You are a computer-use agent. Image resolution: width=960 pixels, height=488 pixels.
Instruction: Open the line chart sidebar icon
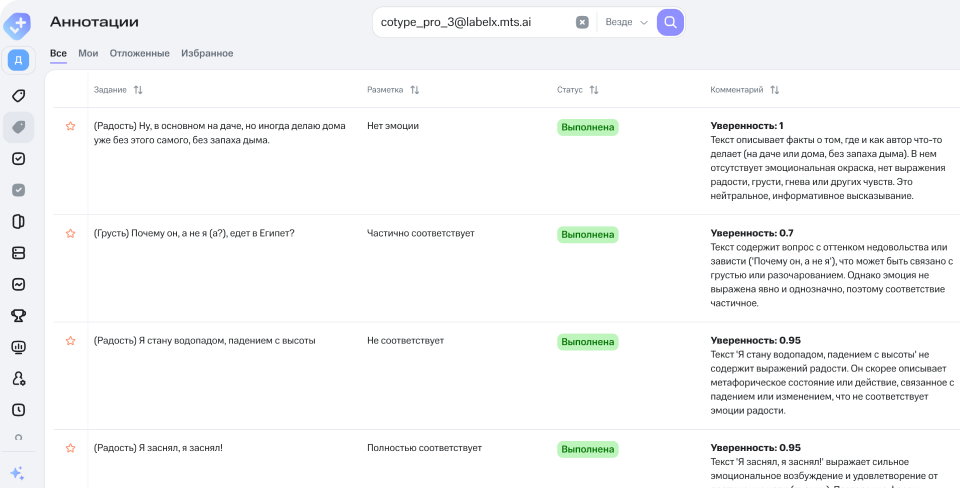click(x=18, y=284)
